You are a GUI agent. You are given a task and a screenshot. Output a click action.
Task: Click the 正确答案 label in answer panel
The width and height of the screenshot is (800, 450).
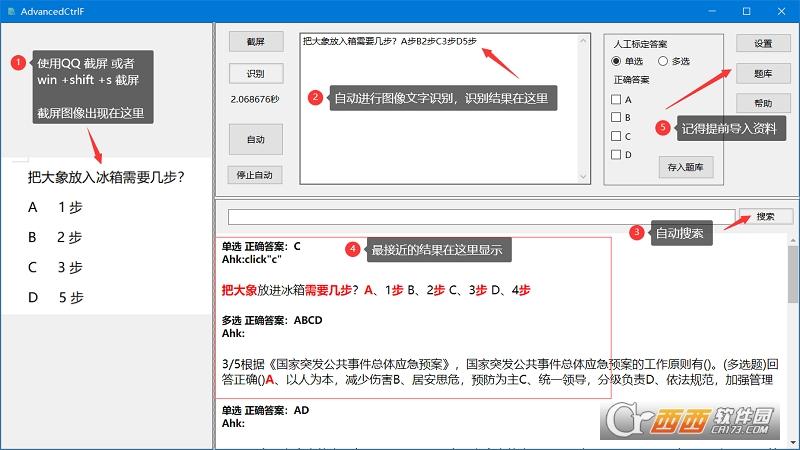click(631, 80)
